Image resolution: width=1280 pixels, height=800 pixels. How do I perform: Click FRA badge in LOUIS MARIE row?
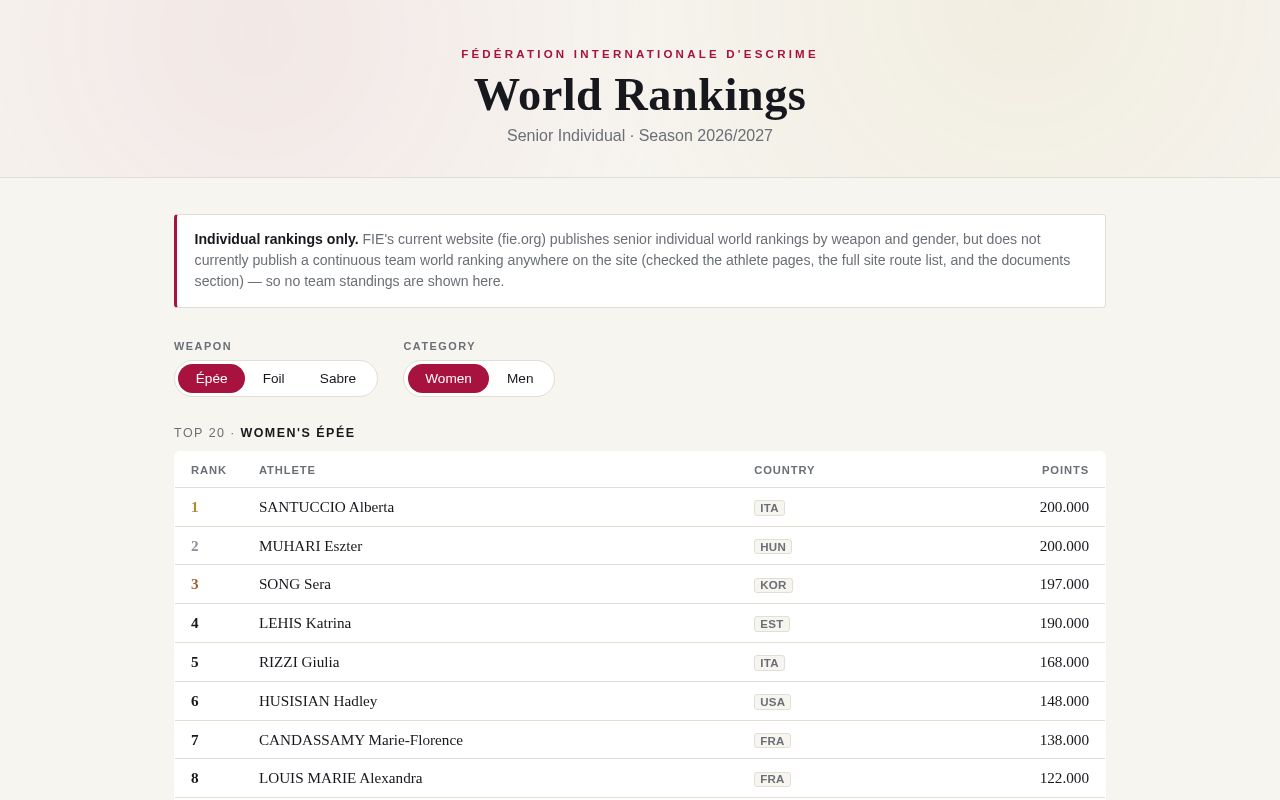click(x=772, y=779)
